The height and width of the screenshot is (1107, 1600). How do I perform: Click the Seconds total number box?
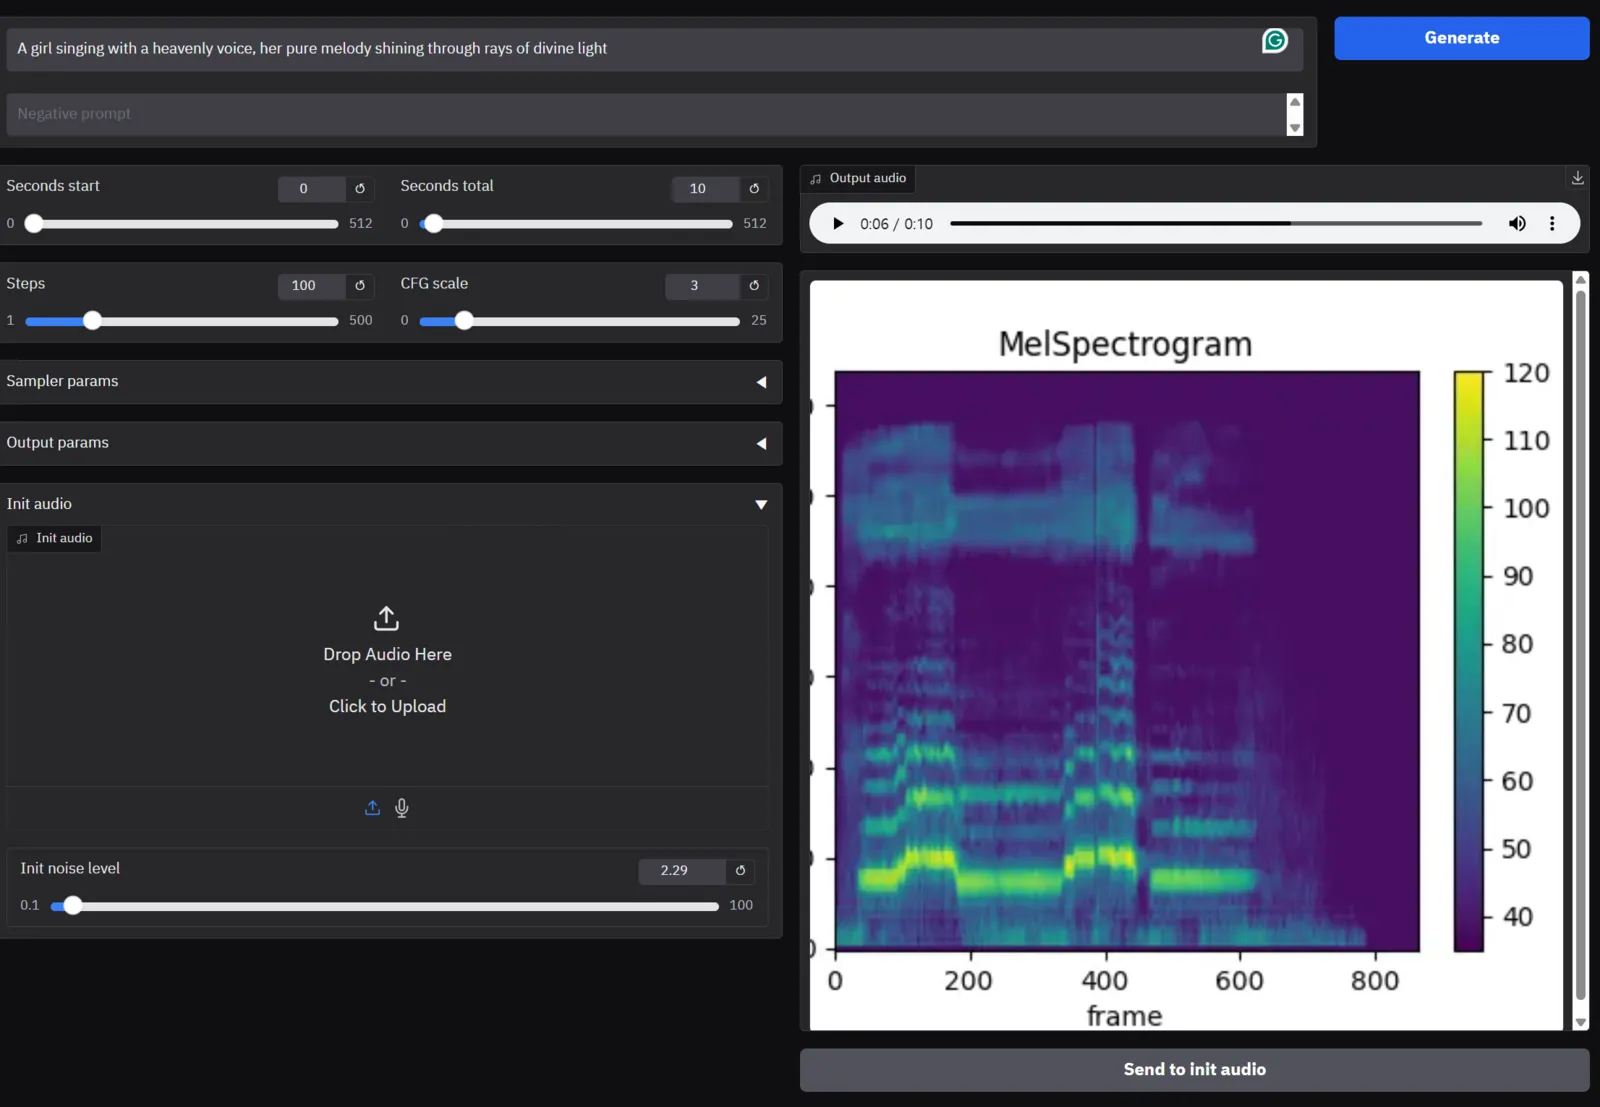pyautogui.click(x=705, y=188)
